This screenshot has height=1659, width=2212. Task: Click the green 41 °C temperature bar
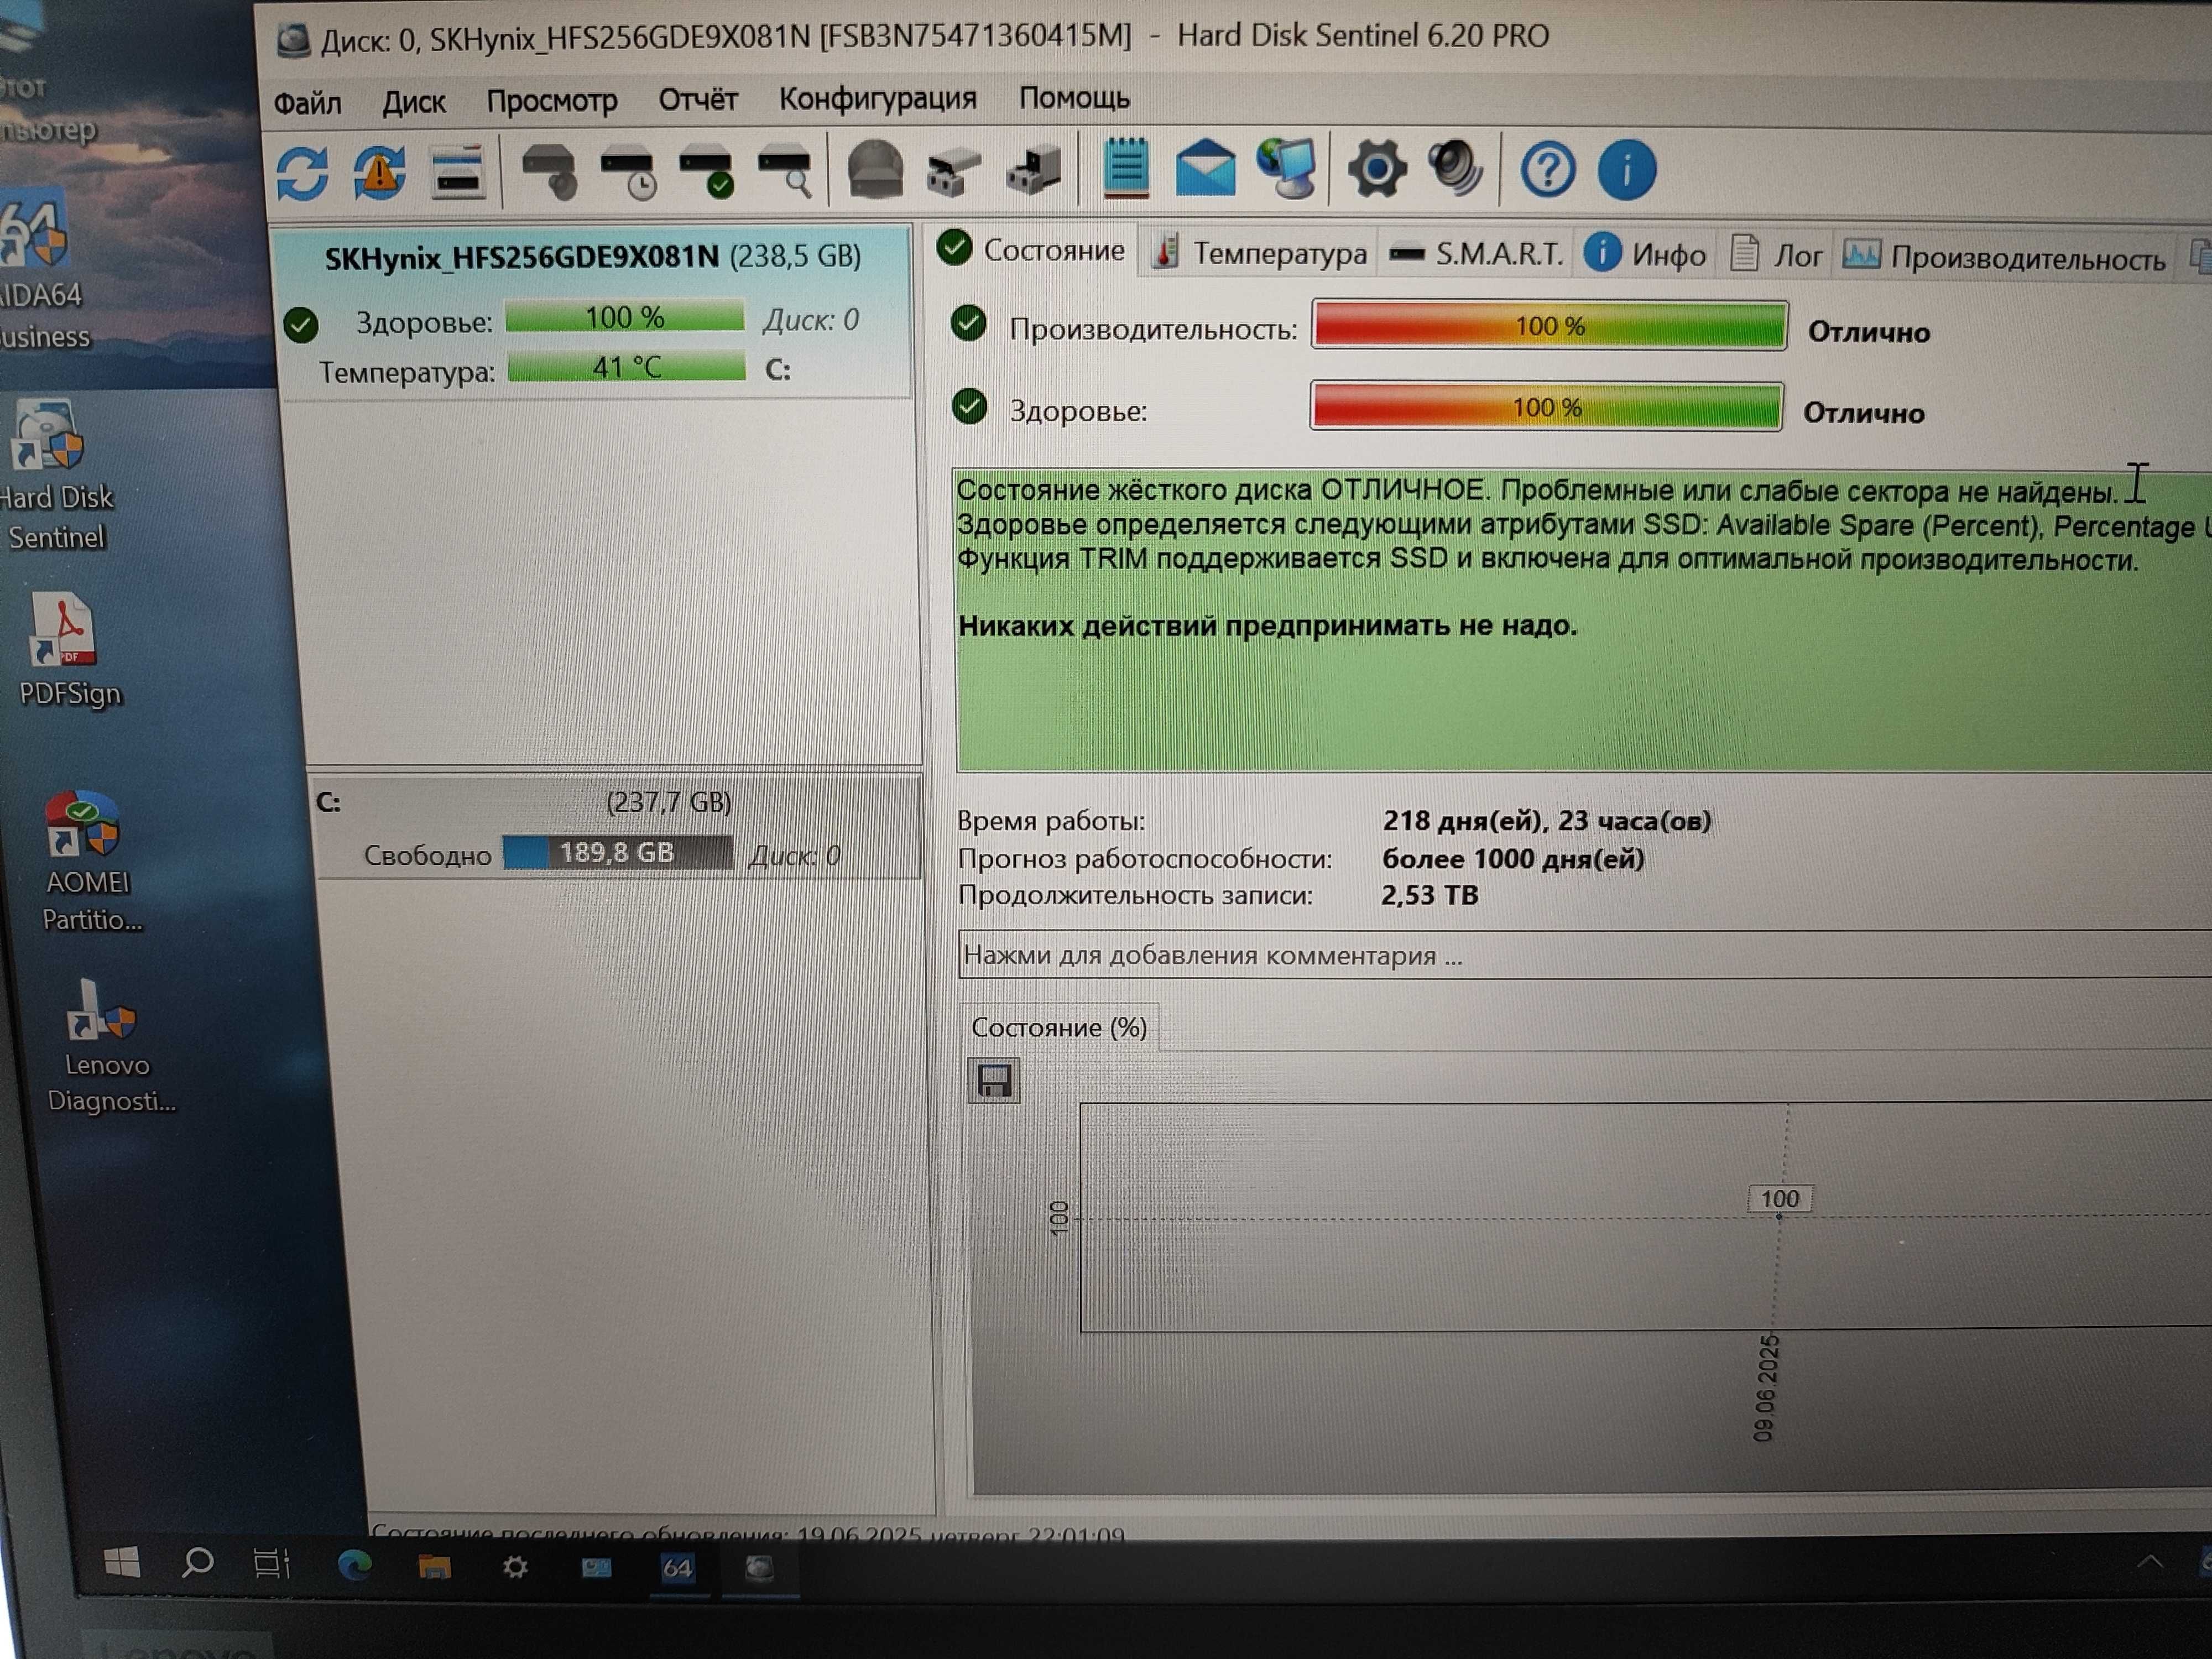[626, 367]
